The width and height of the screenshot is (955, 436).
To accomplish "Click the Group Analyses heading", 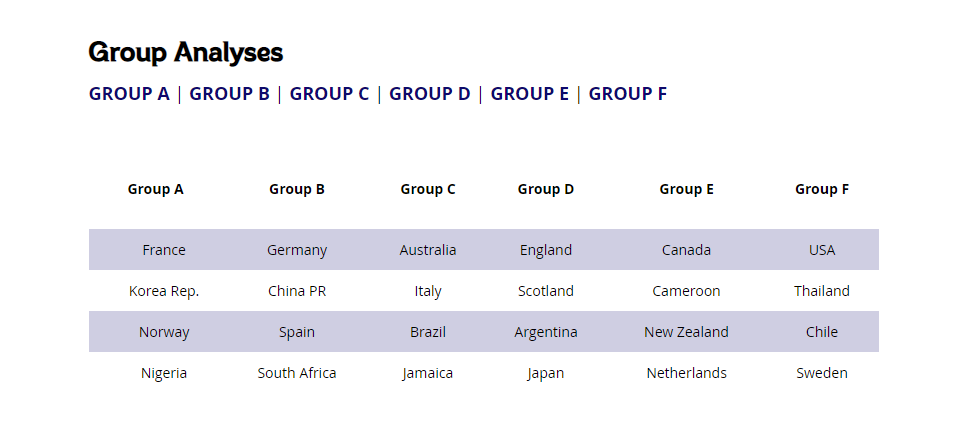I will pyautogui.click(x=186, y=52).
